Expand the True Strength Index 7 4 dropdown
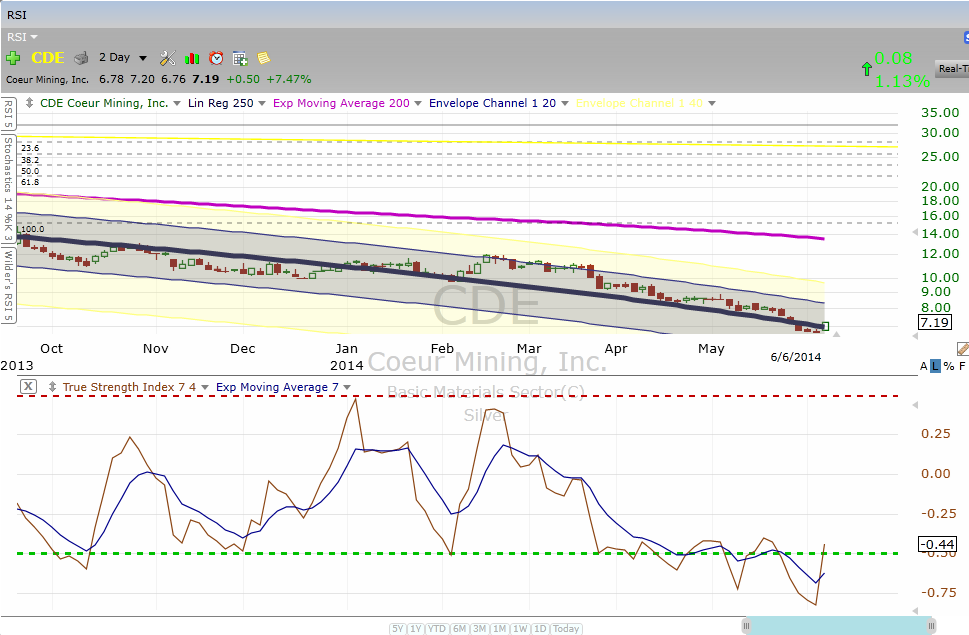 click(205, 387)
